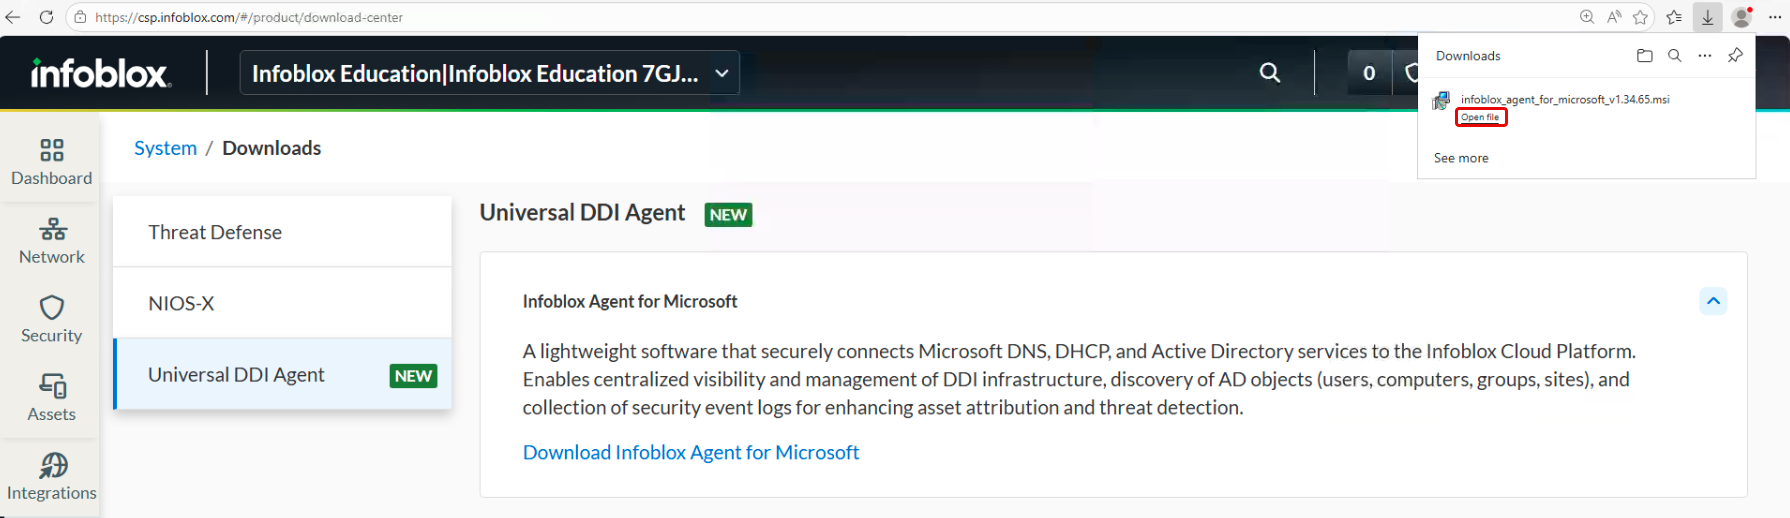Click See more in Downloads panel
The height and width of the screenshot is (518, 1790).
1461,158
